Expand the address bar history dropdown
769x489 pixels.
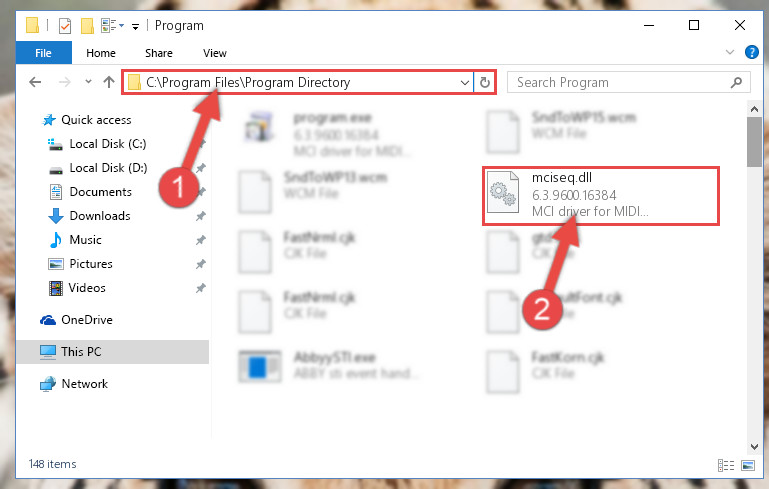[464, 82]
